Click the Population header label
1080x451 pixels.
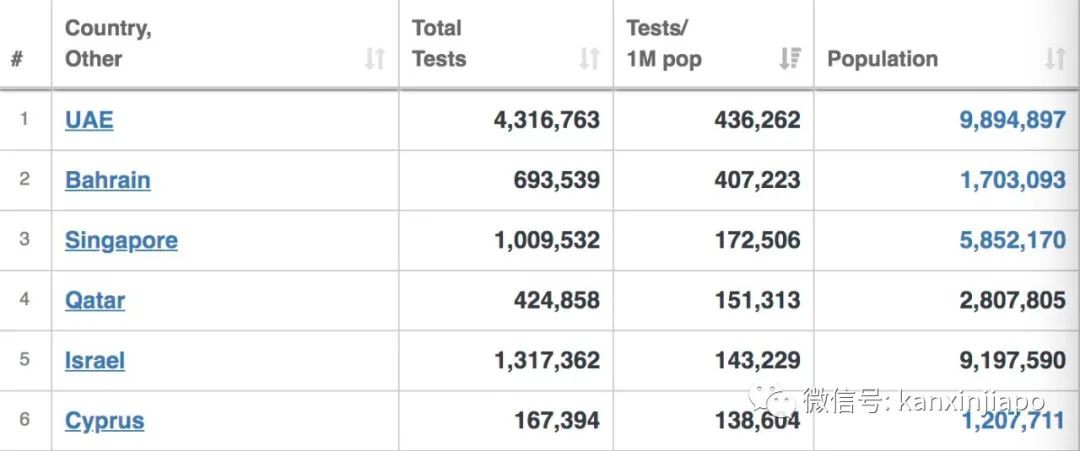882,59
